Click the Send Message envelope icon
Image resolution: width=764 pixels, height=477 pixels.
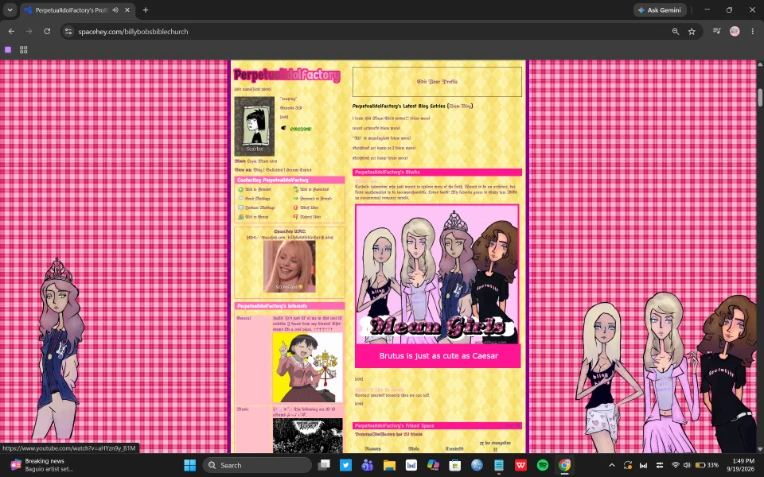[x=240, y=198]
